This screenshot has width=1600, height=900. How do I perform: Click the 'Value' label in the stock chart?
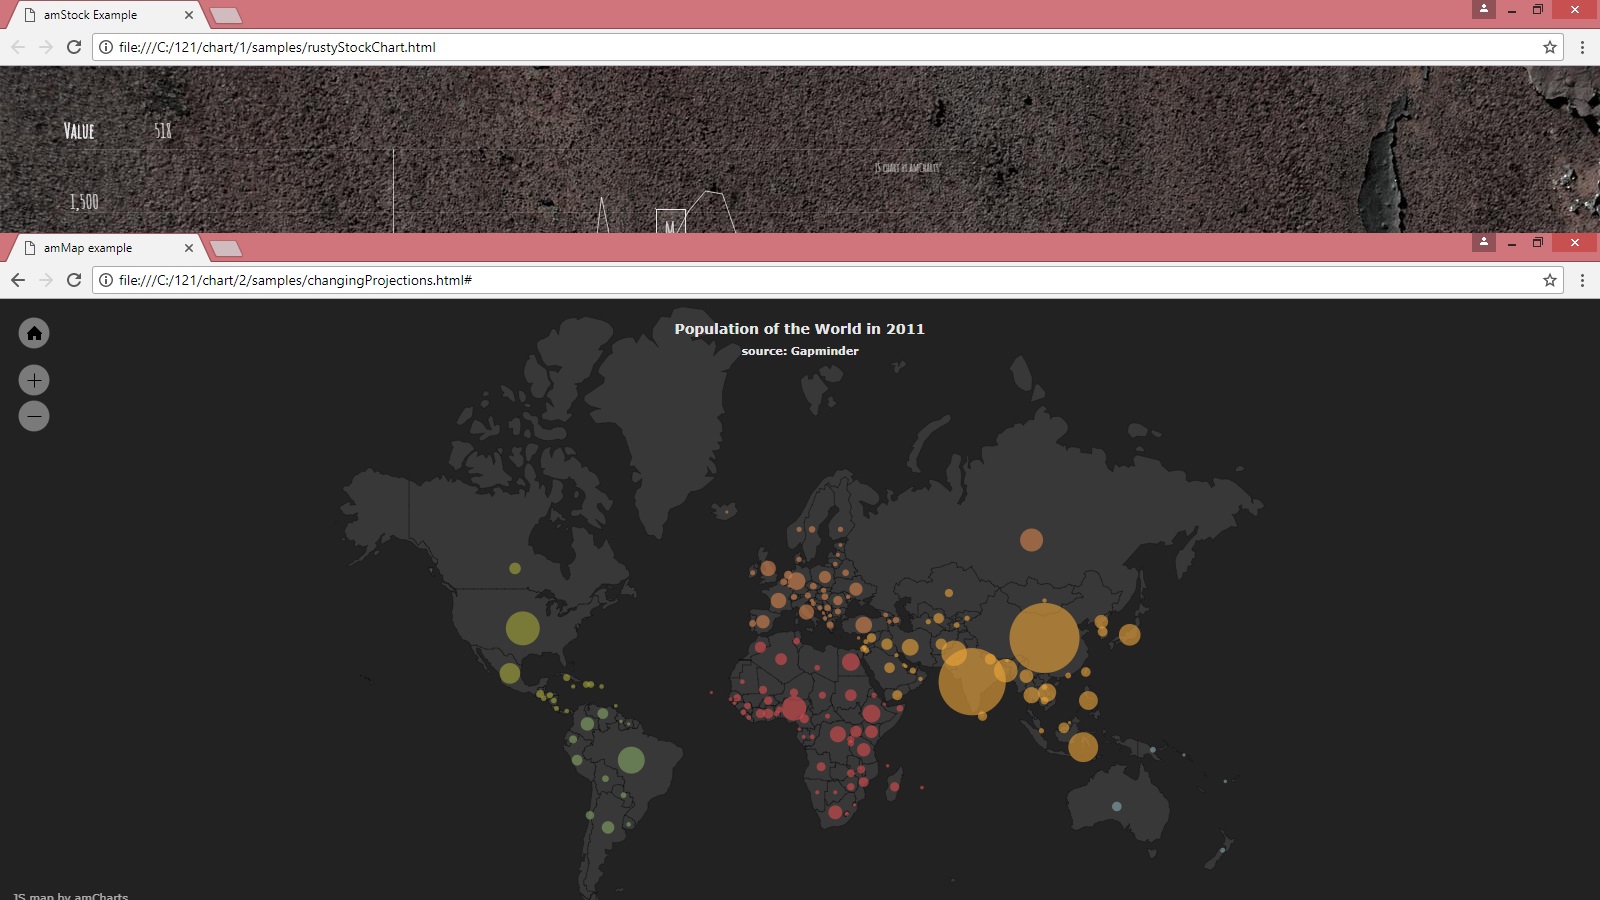(79, 131)
